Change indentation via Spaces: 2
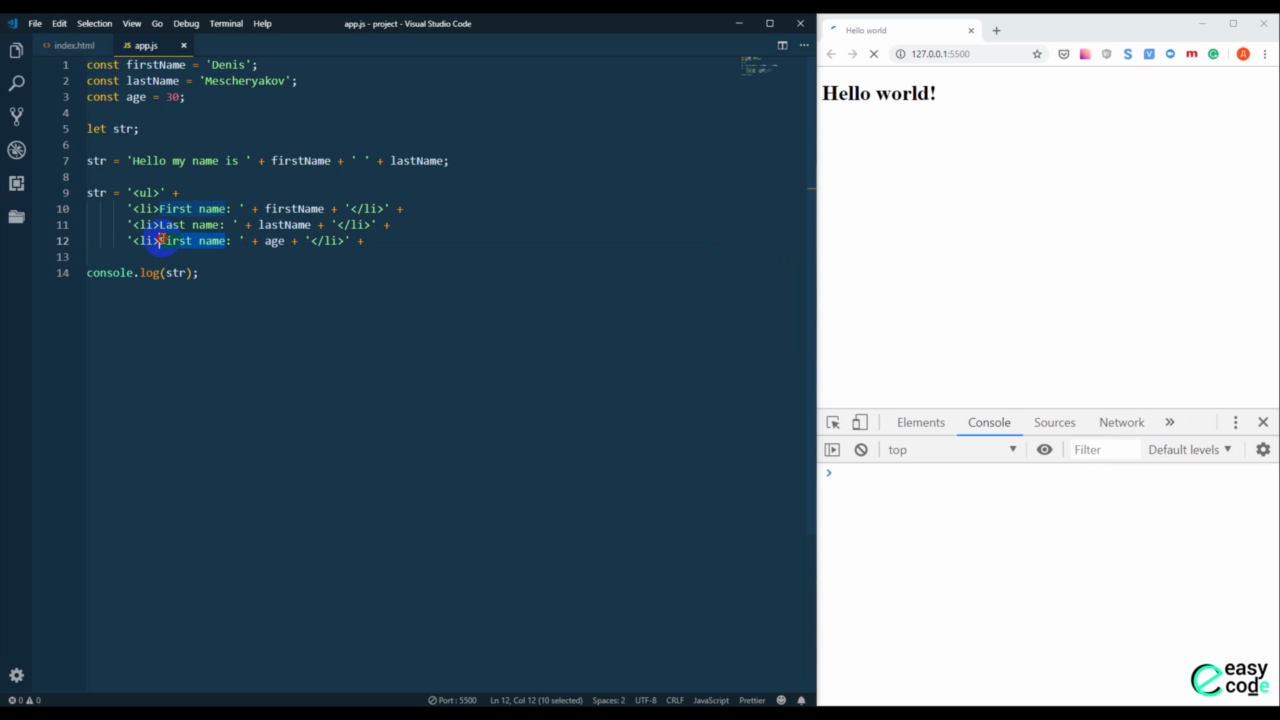The image size is (1280, 720). coord(608,700)
